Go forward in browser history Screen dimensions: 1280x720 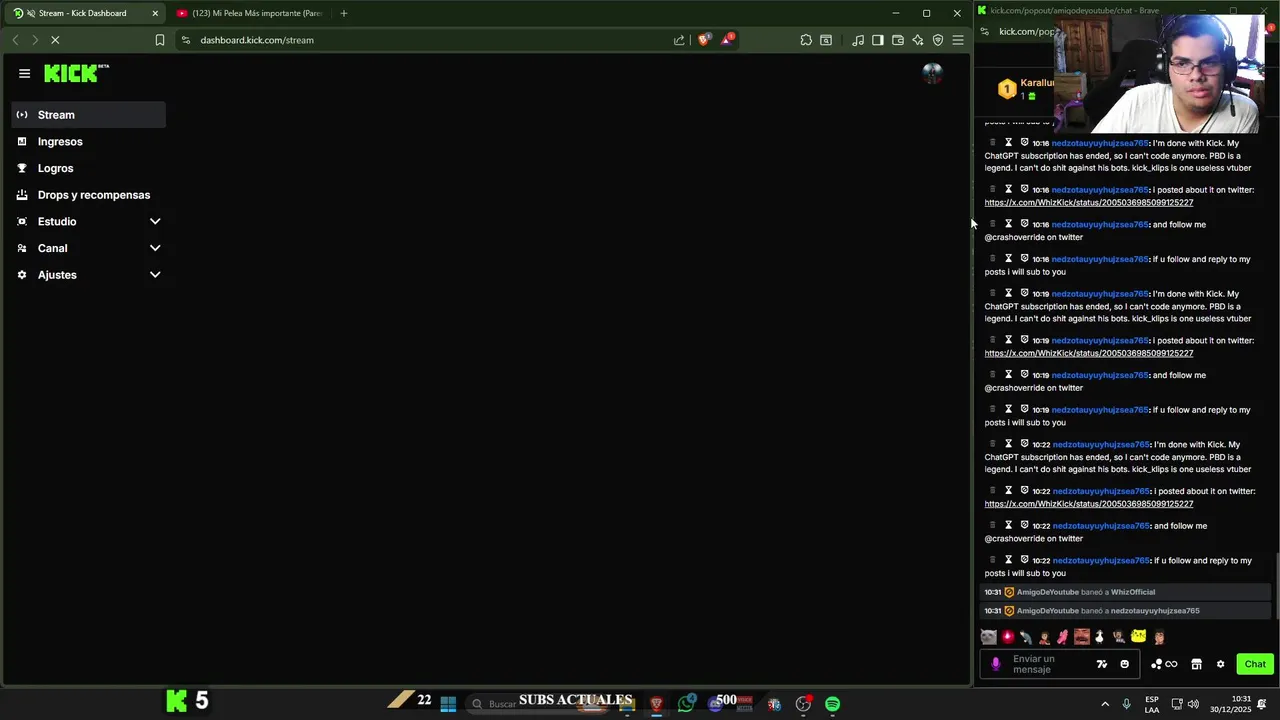tap(34, 40)
